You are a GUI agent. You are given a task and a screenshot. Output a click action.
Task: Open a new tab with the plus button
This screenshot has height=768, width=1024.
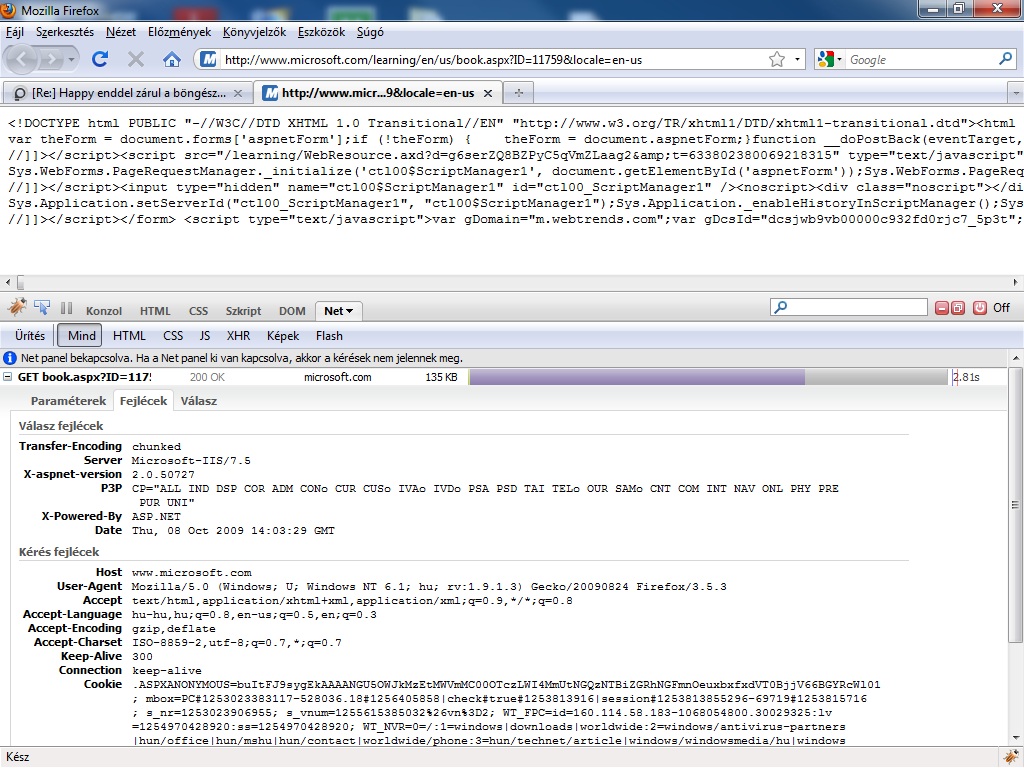(x=519, y=93)
